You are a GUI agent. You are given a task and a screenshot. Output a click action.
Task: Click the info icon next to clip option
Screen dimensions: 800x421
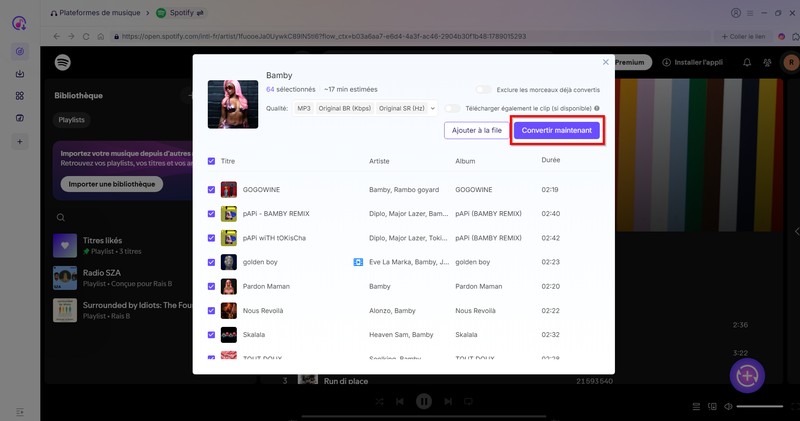pyautogui.click(x=596, y=108)
